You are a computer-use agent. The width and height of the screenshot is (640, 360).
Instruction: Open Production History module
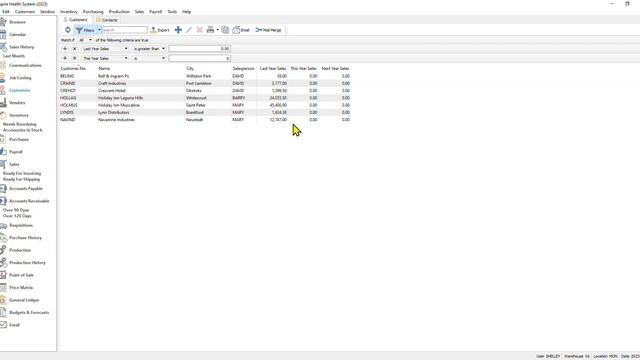tap(27, 263)
